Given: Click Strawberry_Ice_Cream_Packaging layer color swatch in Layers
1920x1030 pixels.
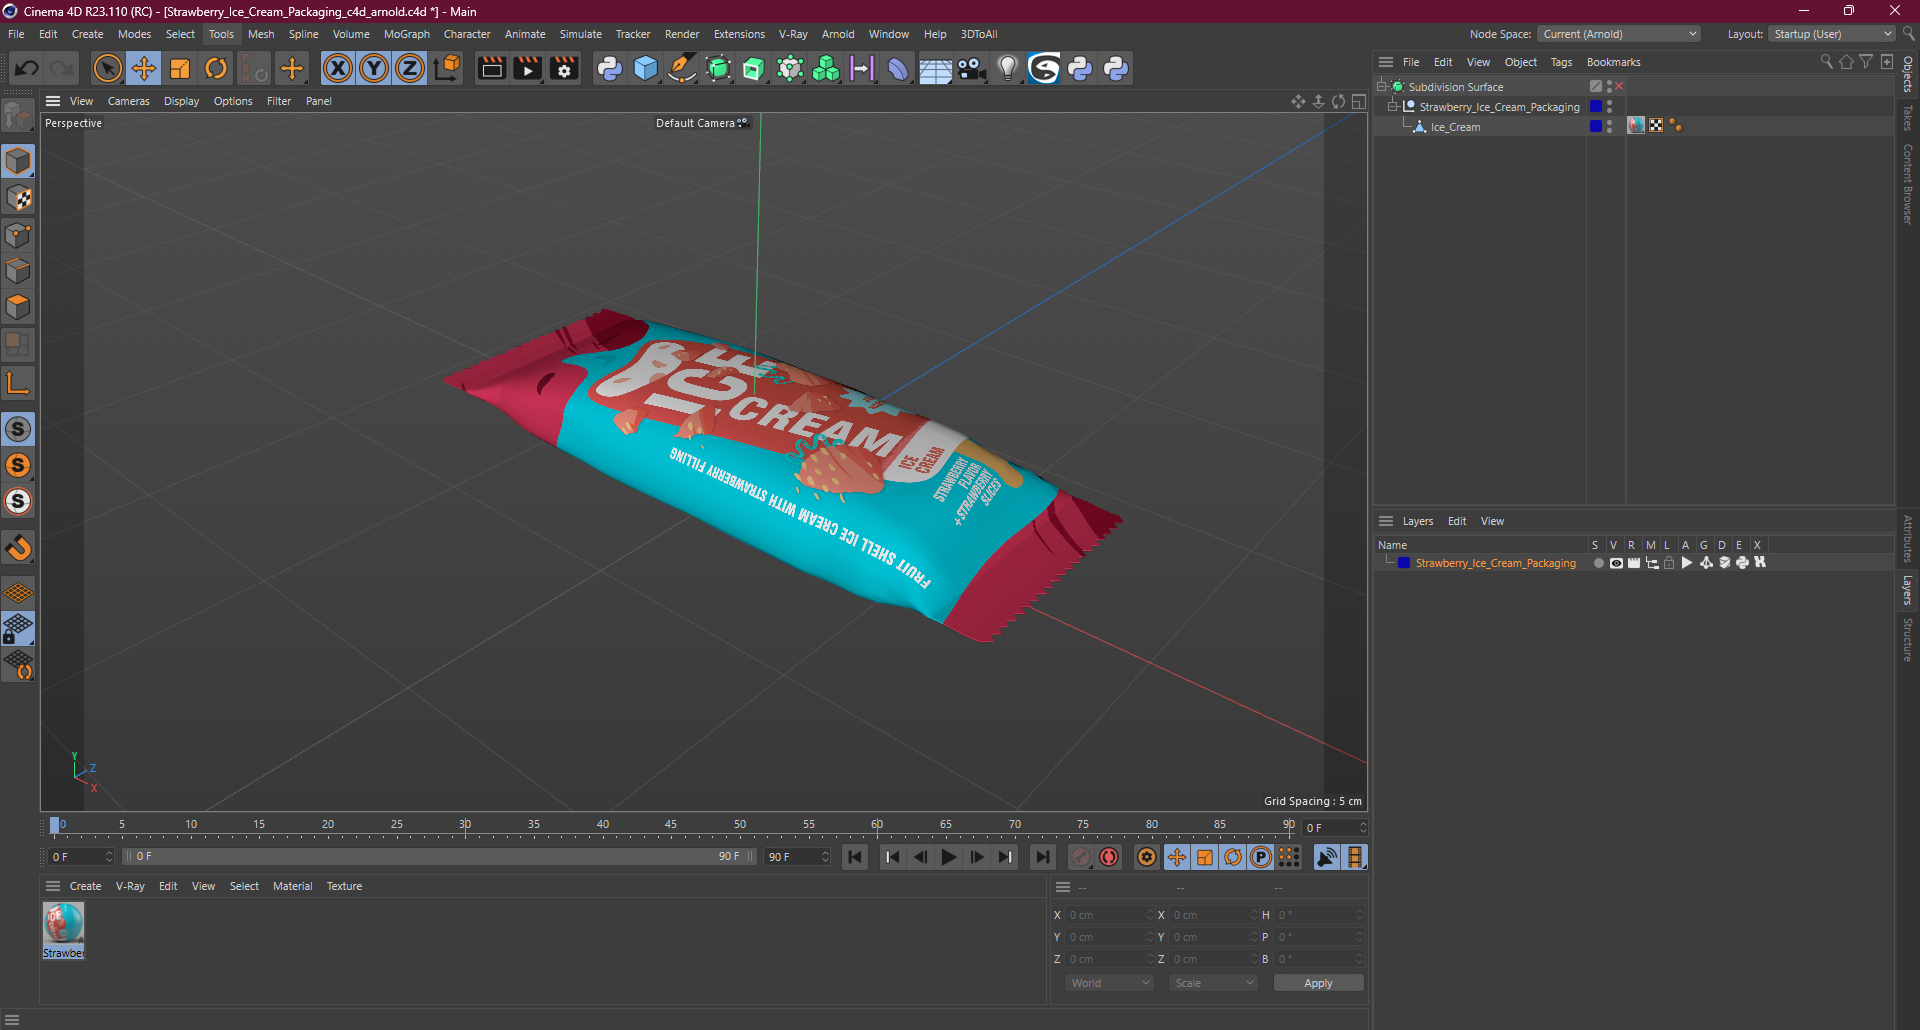Looking at the screenshot, I should point(1404,563).
